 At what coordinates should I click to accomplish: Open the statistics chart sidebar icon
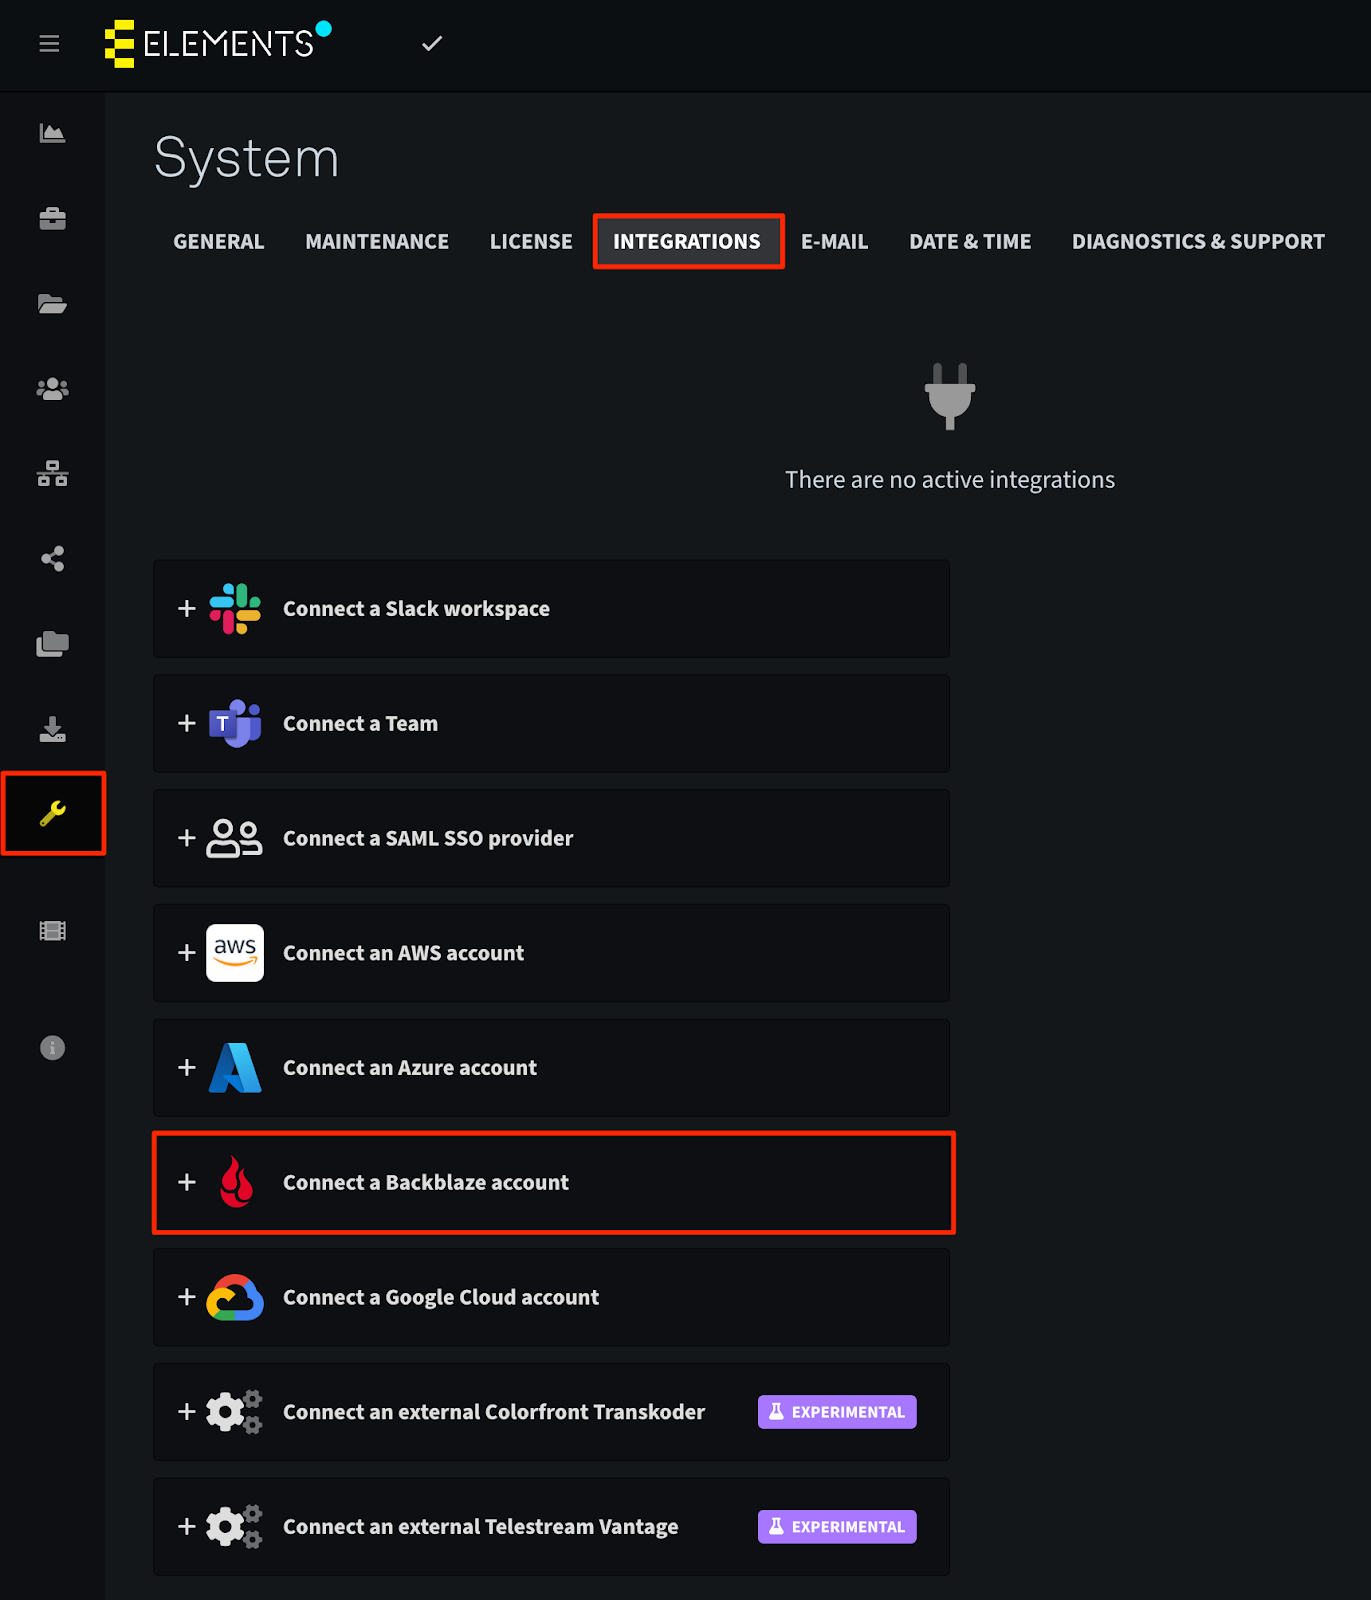52,133
